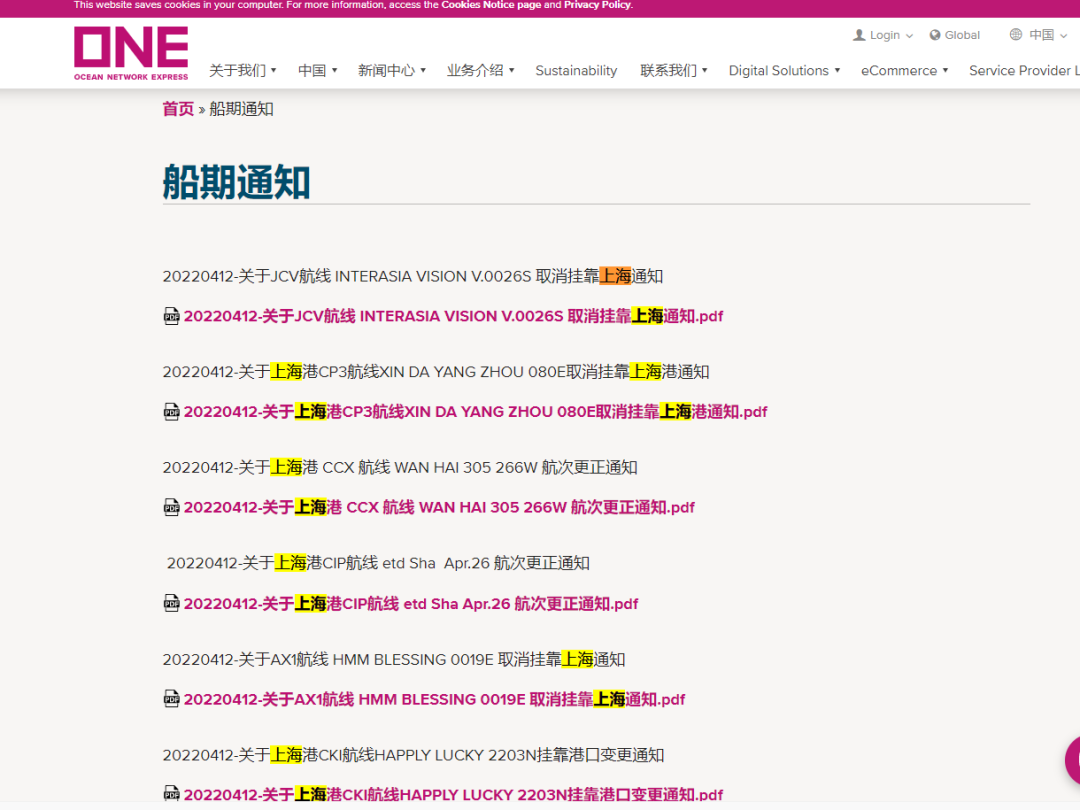Open the 联系我们 navigation menu
This screenshot has height=810, width=1080.
[x=674, y=71]
